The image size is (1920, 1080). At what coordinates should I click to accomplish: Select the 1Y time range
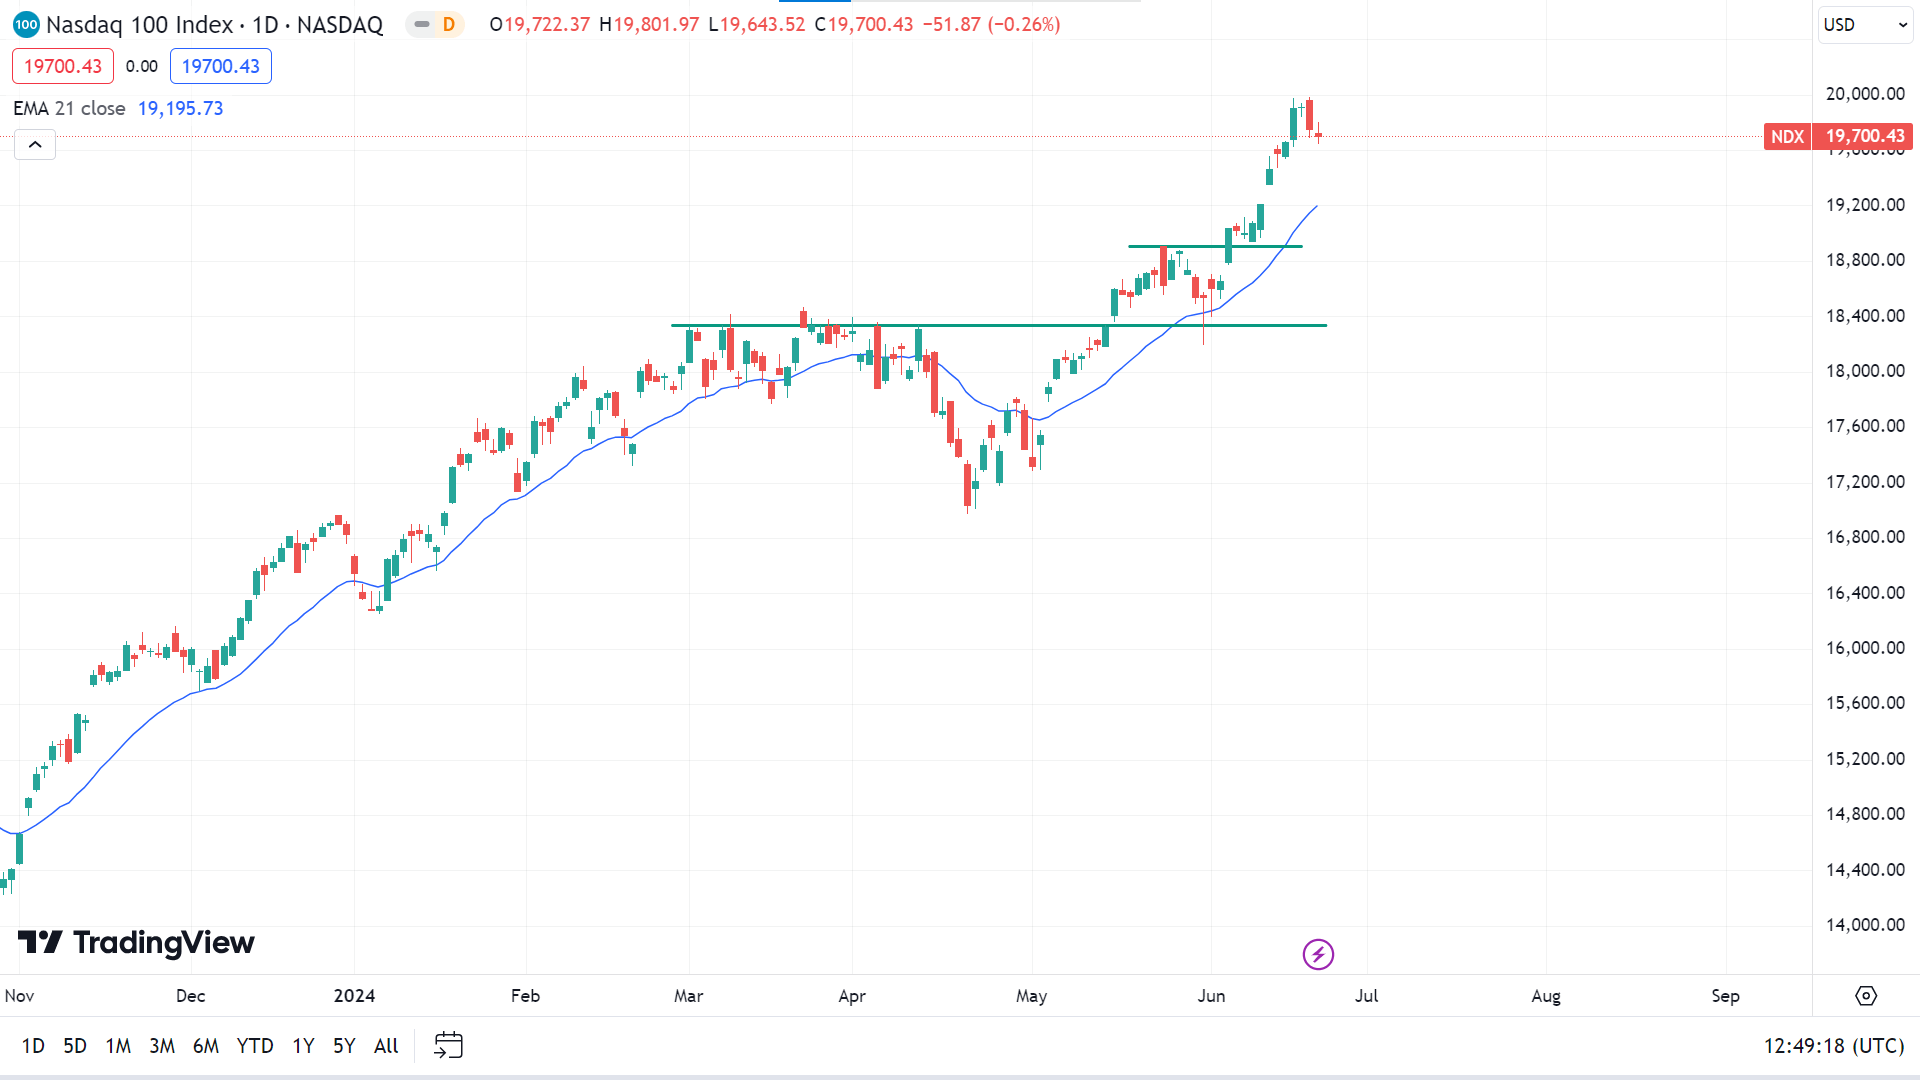click(x=303, y=1046)
